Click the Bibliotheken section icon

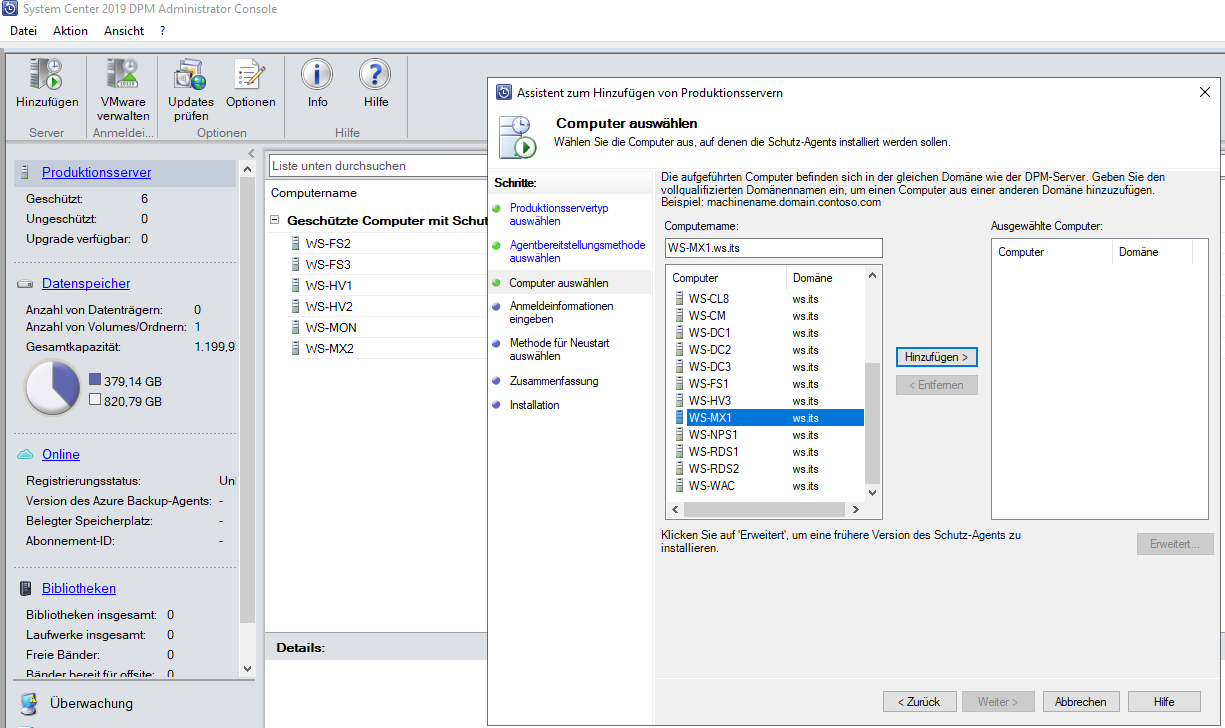pyautogui.click(x=26, y=589)
